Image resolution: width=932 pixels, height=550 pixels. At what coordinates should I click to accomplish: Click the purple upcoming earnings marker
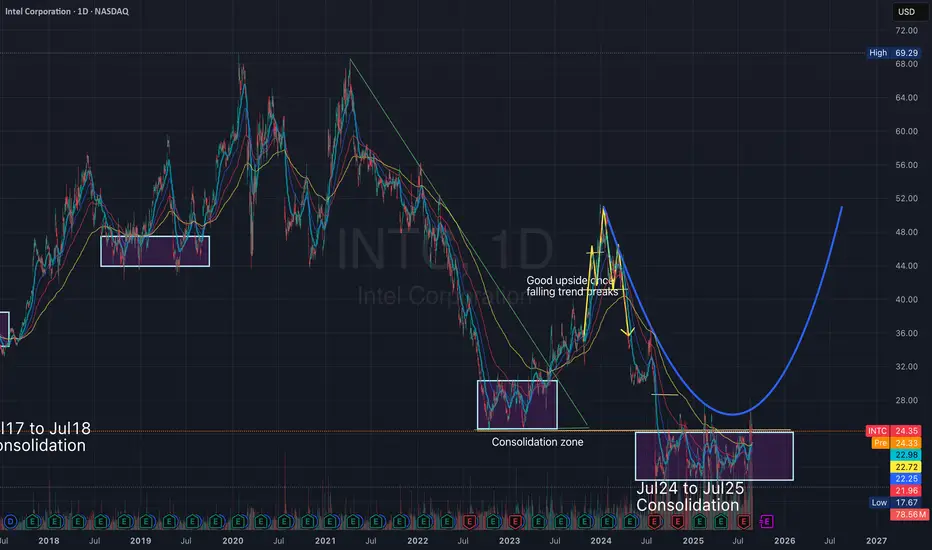coord(766,521)
